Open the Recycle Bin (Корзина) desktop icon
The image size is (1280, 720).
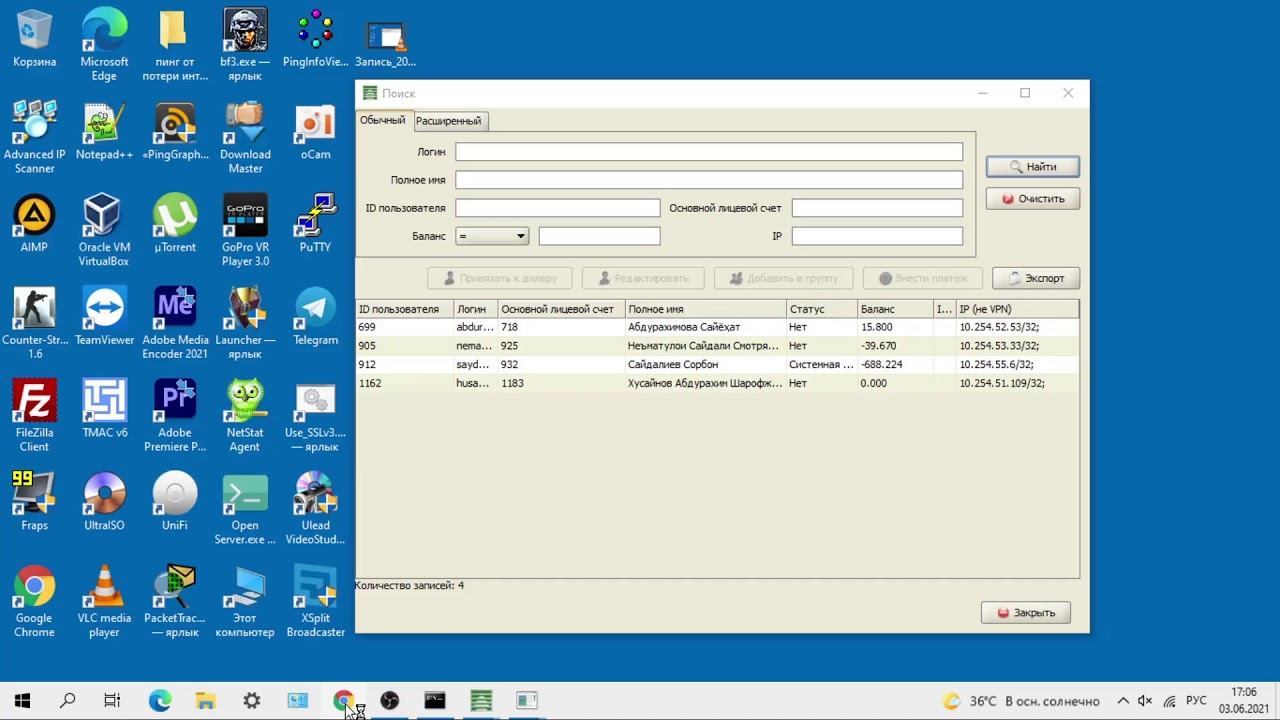[34, 38]
